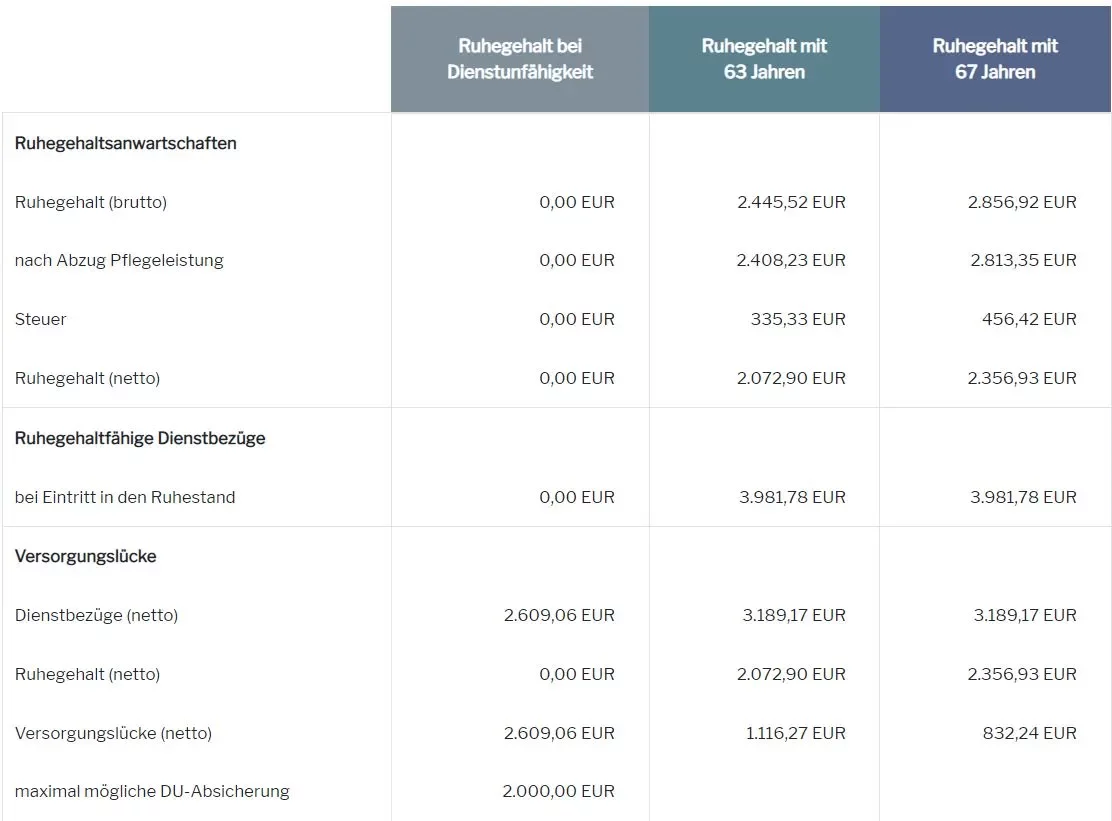1112x821 pixels.
Task: Click the 'Ruhegehalt mit 67 Jahren' column header
Action: pos(995,59)
